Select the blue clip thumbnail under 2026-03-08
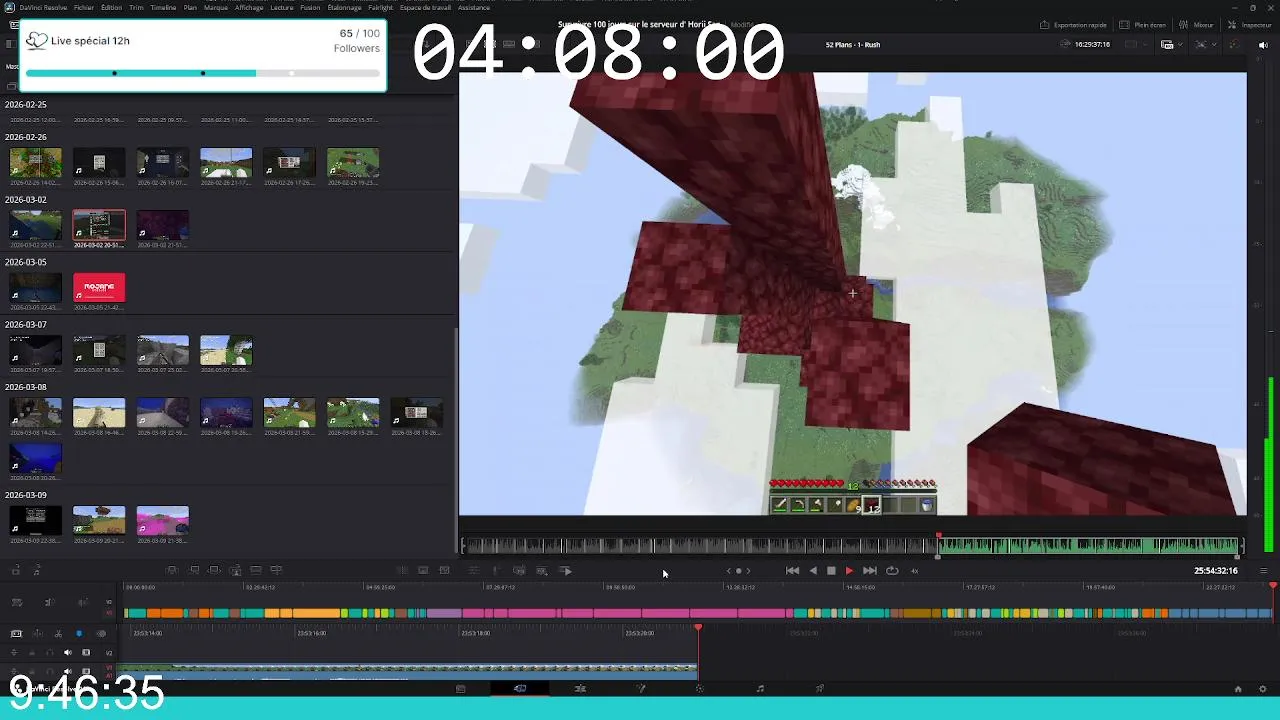This screenshot has height=720, width=1280. [35, 458]
